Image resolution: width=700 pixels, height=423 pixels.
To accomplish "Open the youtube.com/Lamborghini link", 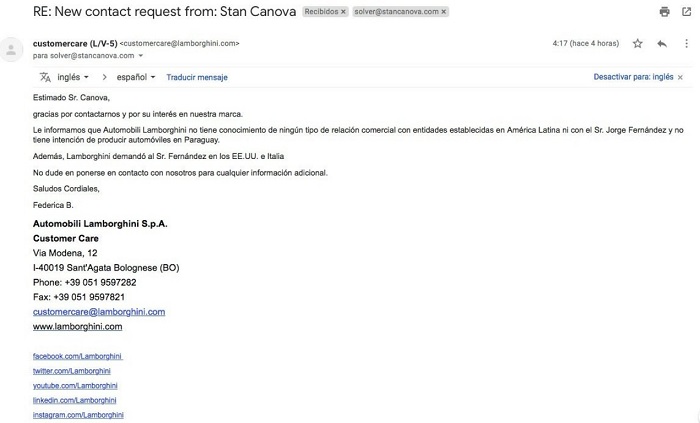I will 75,385.
